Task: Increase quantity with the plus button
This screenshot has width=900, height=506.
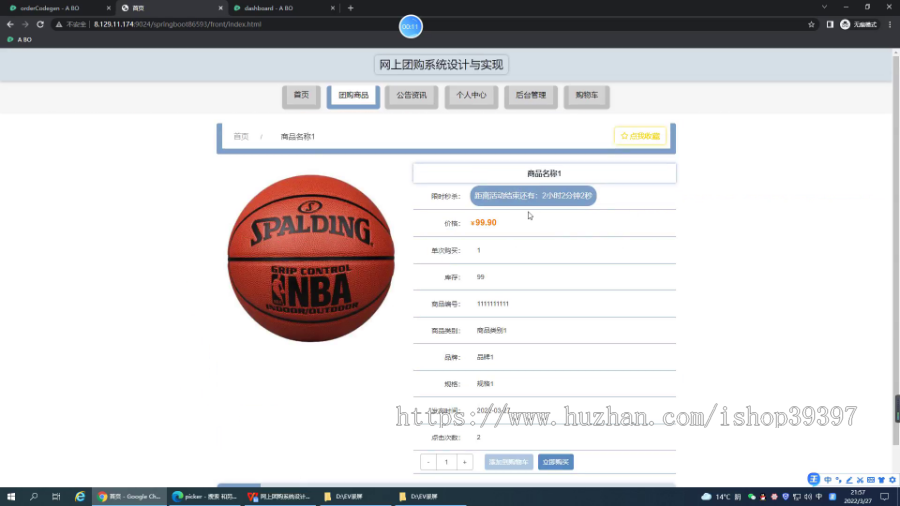Action: pyautogui.click(x=464, y=462)
